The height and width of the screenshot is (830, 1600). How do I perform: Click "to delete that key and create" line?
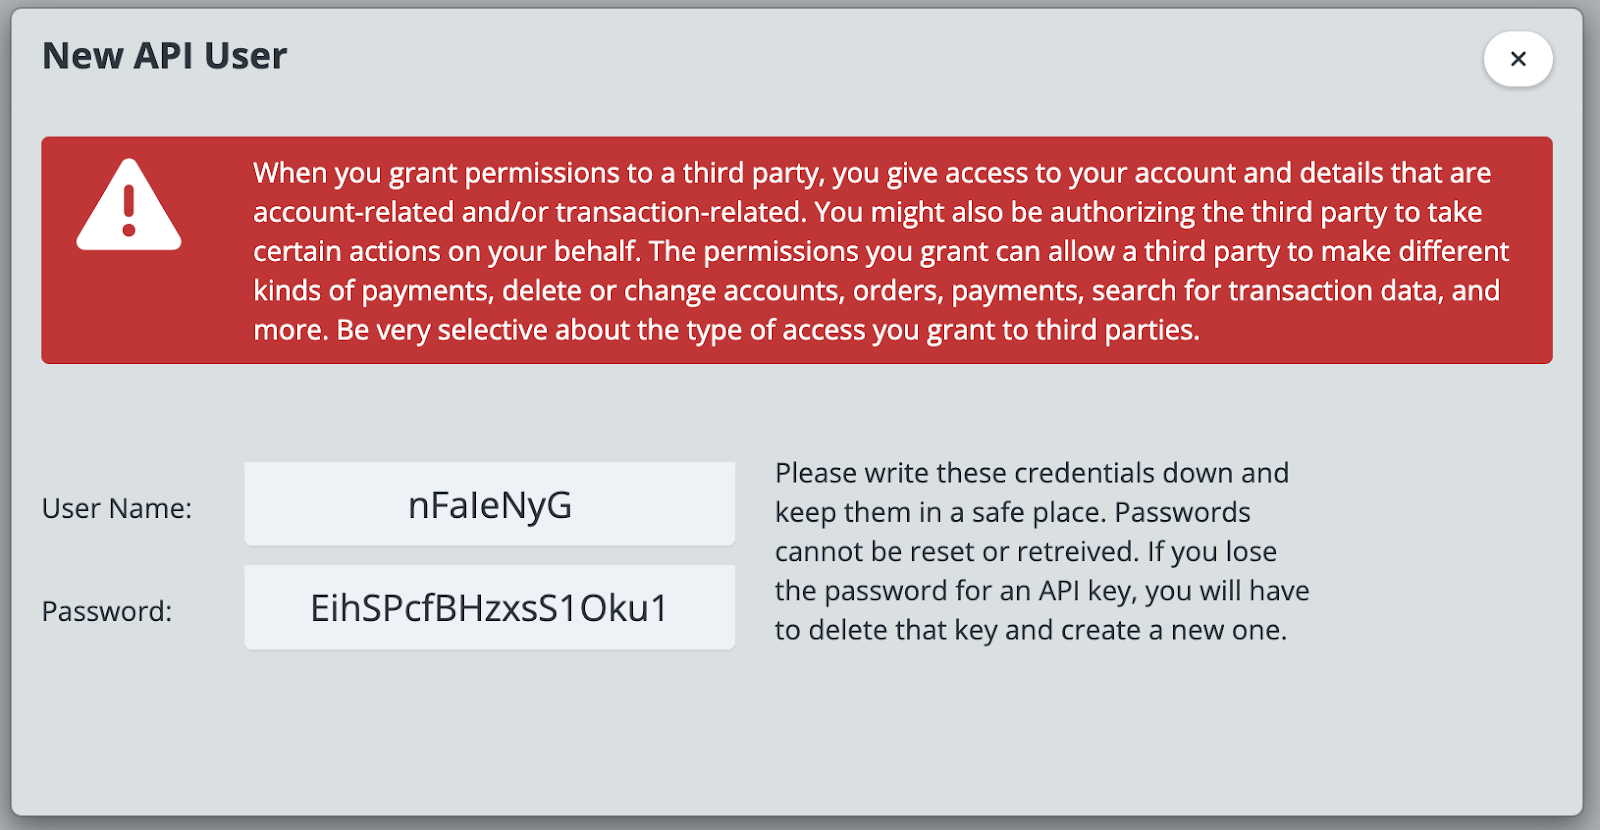[1030, 630]
